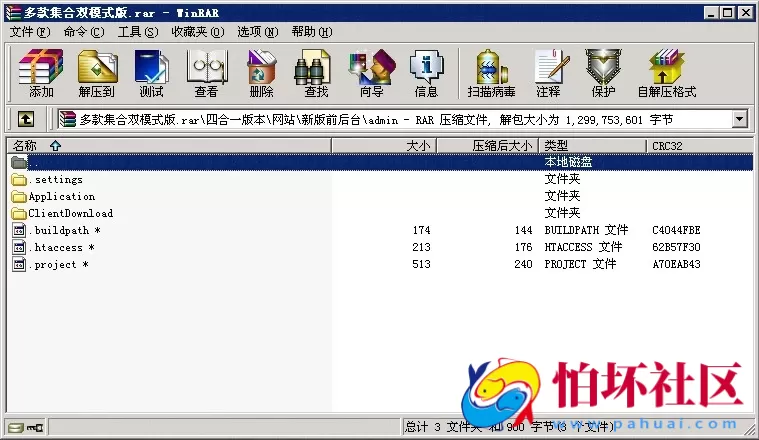Click the PROJECT 文件 type cell
The image size is (759, 440).
tap(580, 264)
